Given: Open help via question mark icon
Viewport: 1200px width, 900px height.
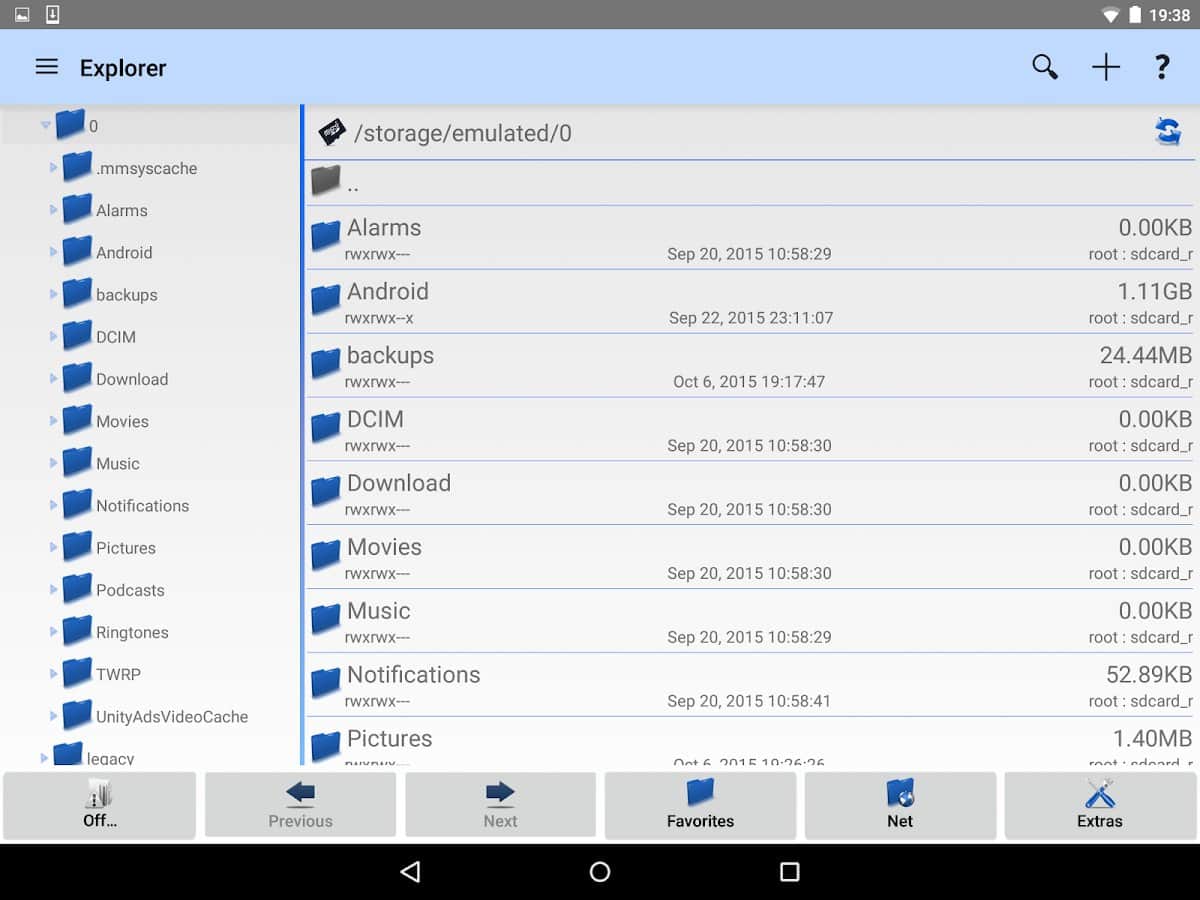Looking at the screenshot, I should (1161, 67).
